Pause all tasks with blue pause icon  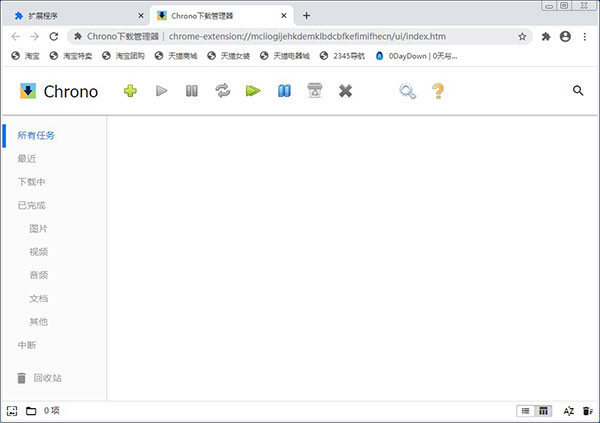[x=284, y=91]
